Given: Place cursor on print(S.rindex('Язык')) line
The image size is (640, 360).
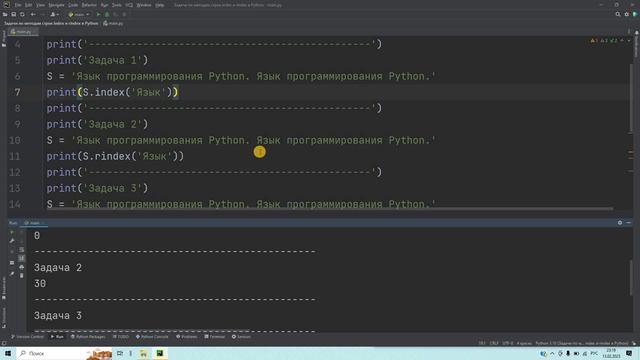Looking at the screenshot, I should pyautogui.click(x=115, y=156).
